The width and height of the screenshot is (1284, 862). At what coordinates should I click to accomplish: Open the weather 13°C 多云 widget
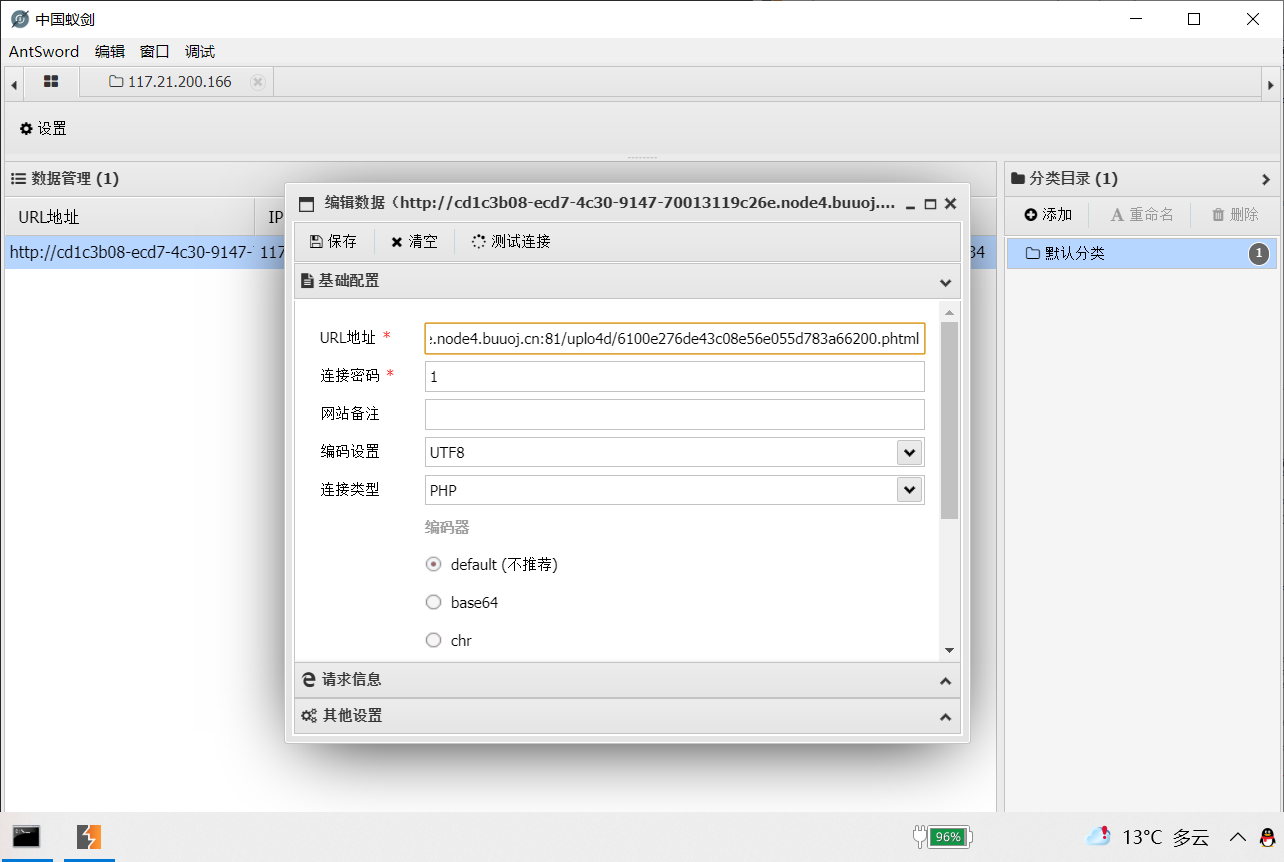pos(1148,836)
